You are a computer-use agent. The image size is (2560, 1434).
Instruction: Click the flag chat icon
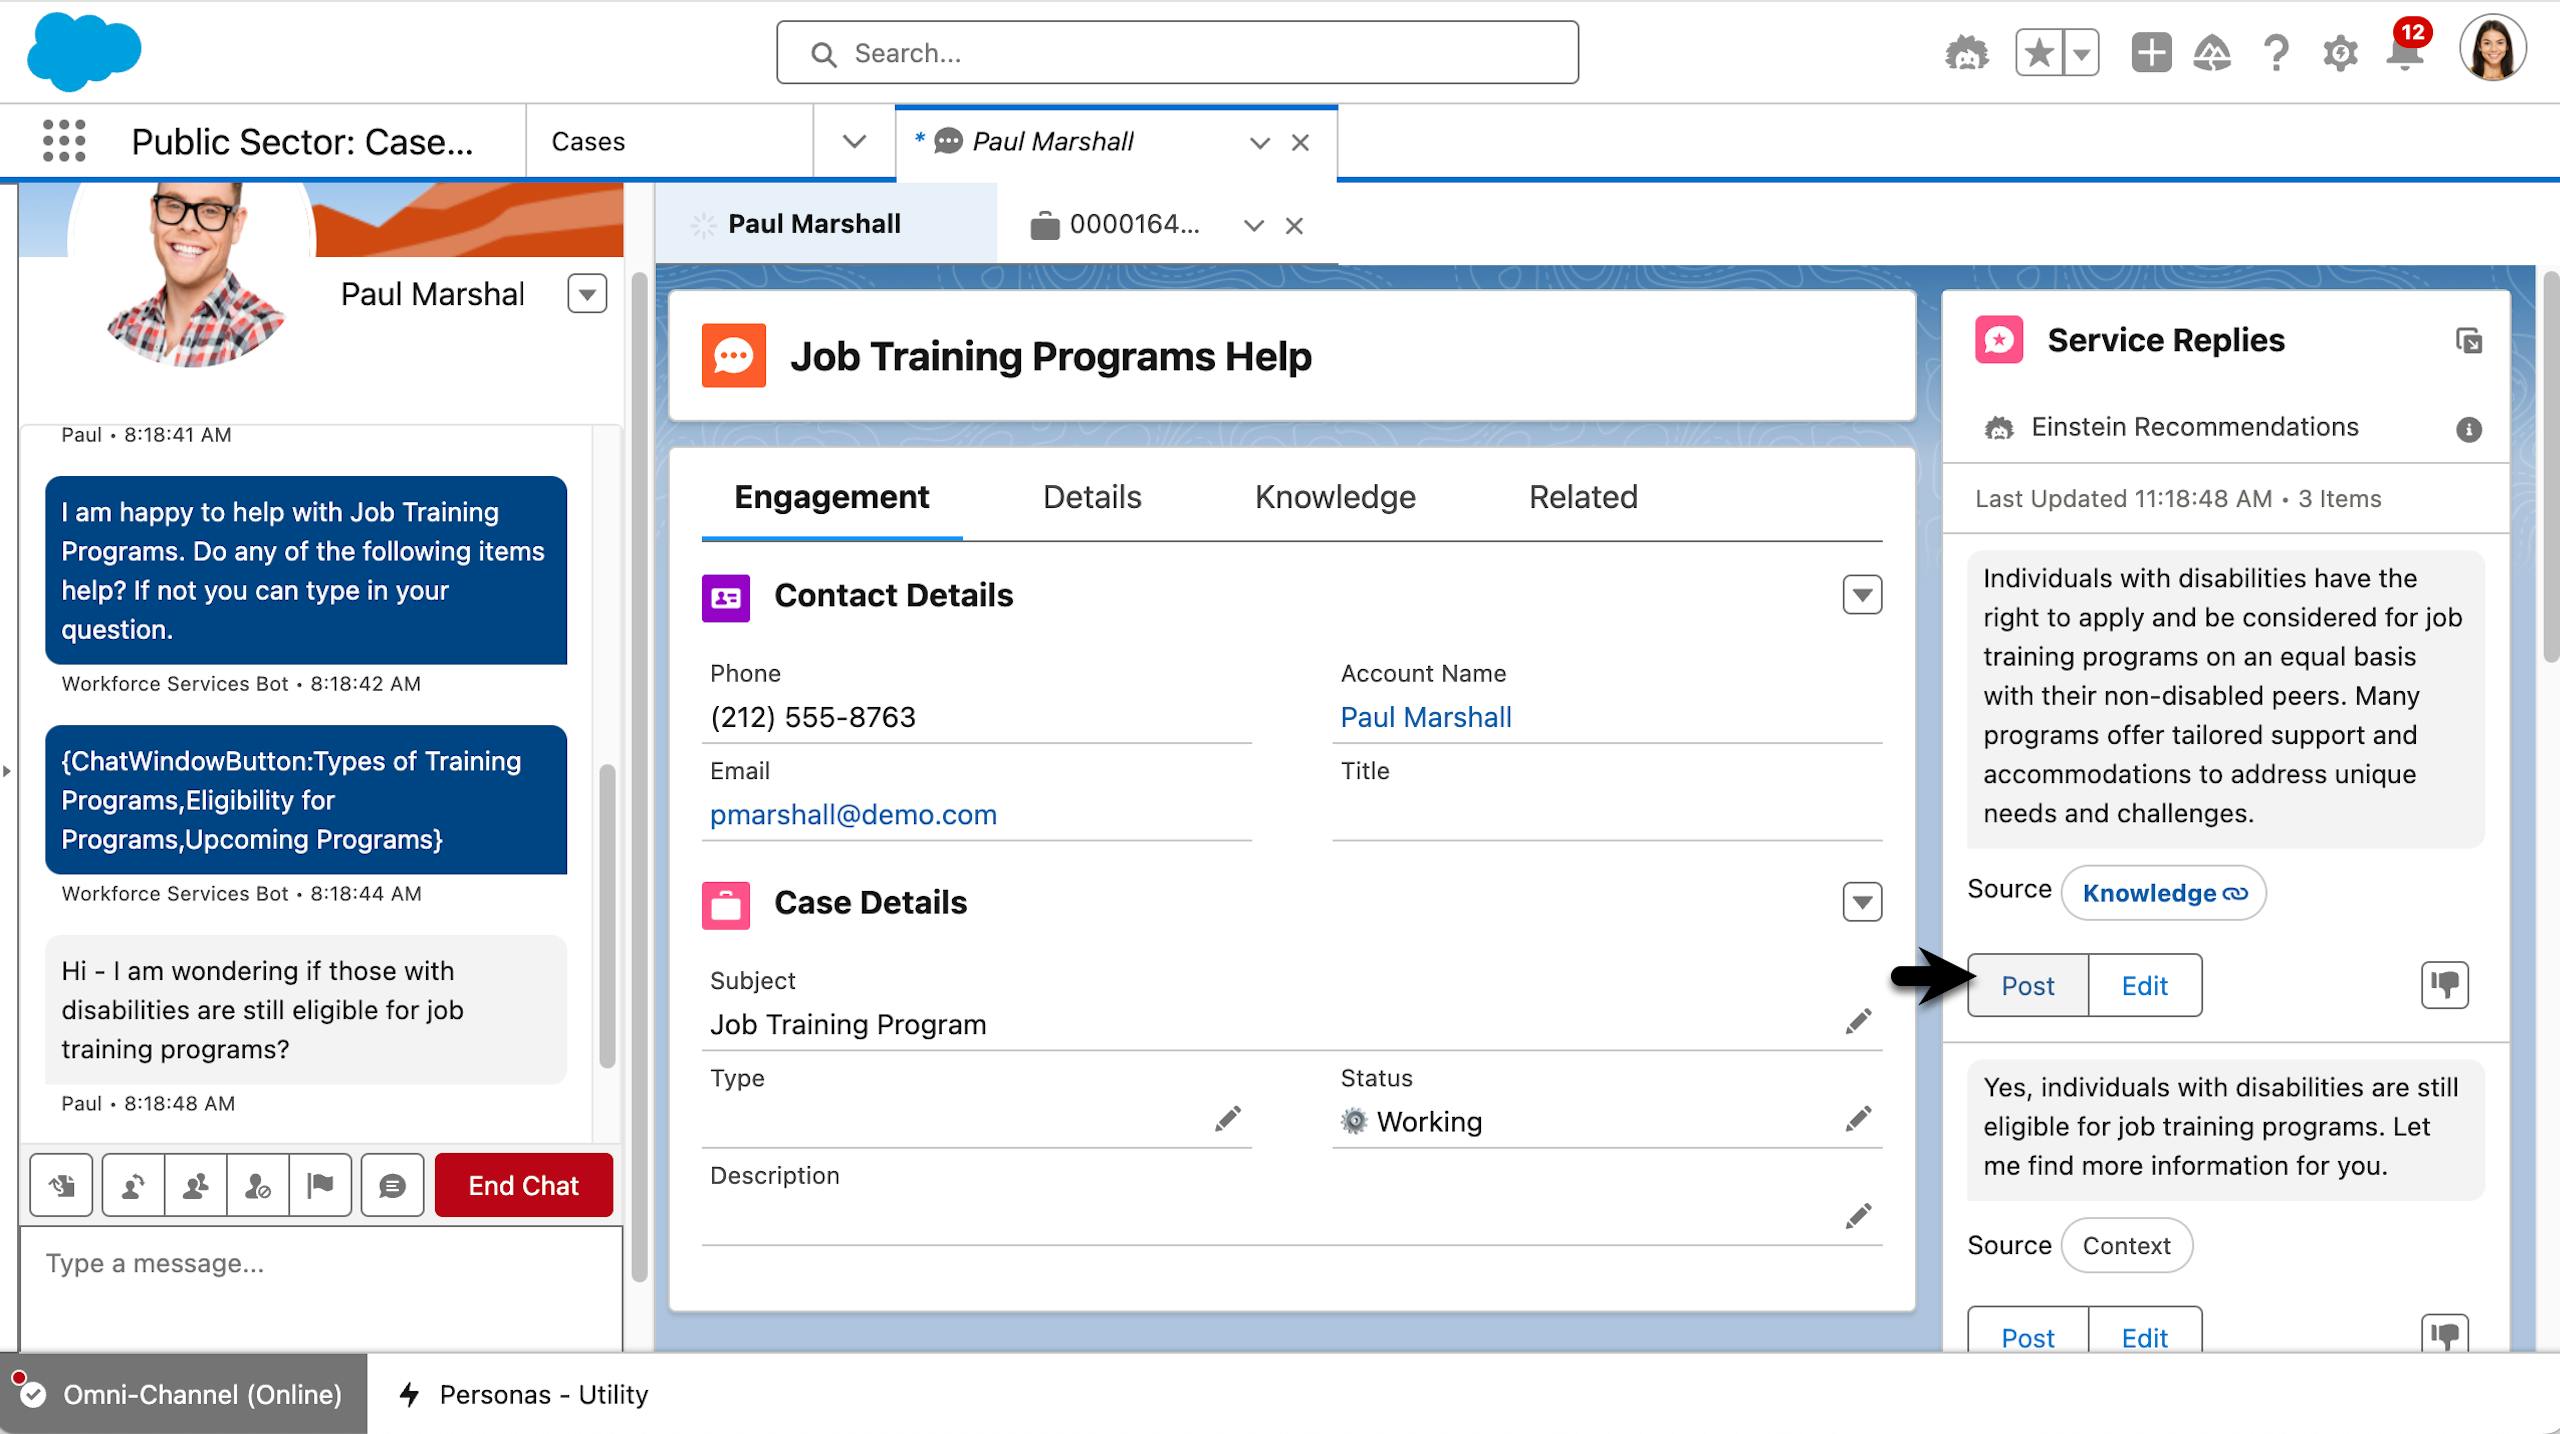(x=320, y=1185)
